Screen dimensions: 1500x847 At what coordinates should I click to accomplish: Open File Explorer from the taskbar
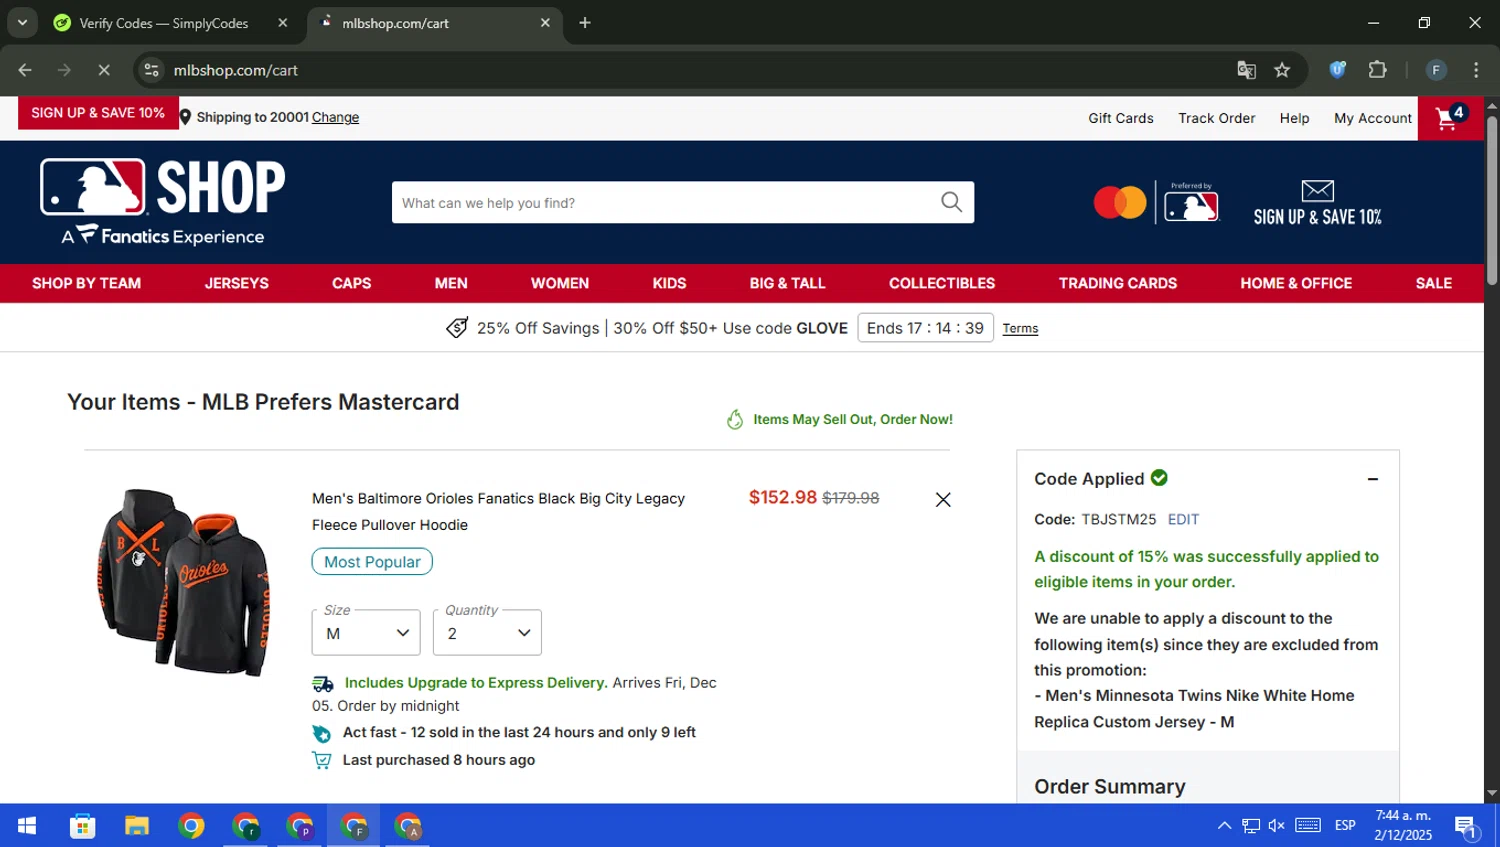pyautogui.click(x=137, y=826)
